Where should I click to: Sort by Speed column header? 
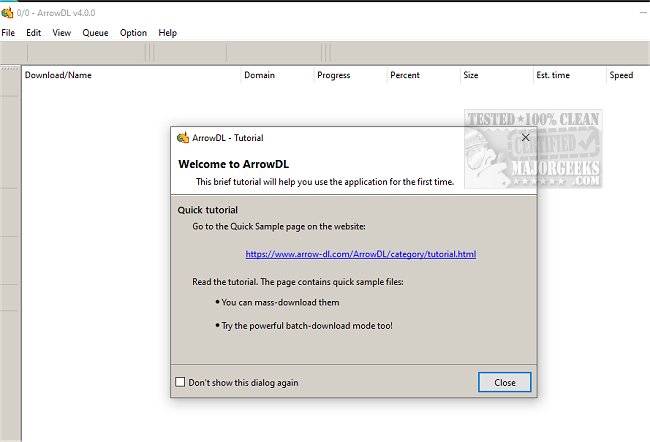(628, 75)
